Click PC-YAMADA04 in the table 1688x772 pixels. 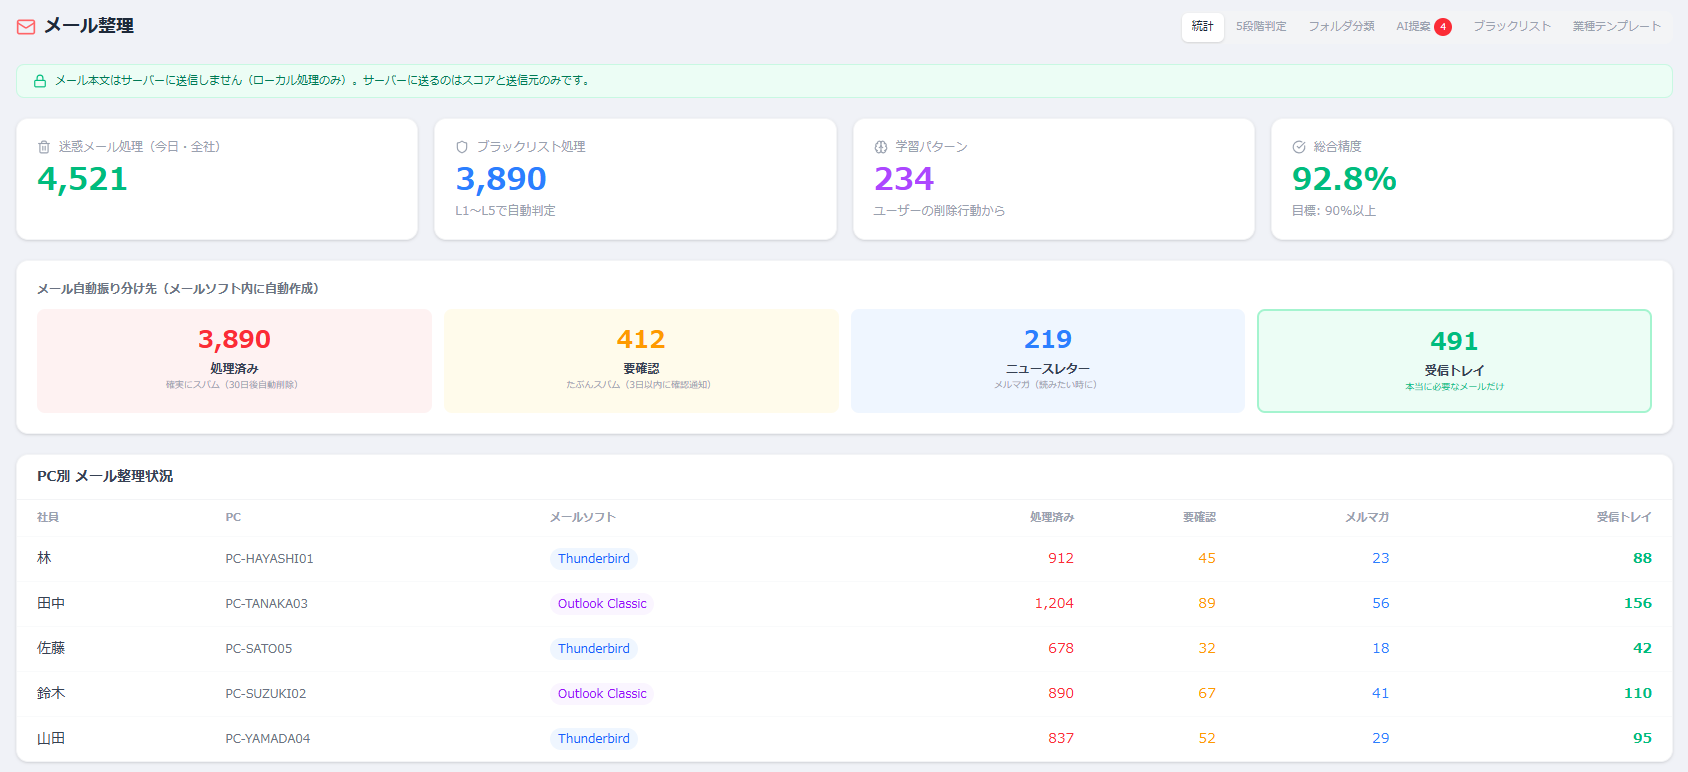point(268,739)
